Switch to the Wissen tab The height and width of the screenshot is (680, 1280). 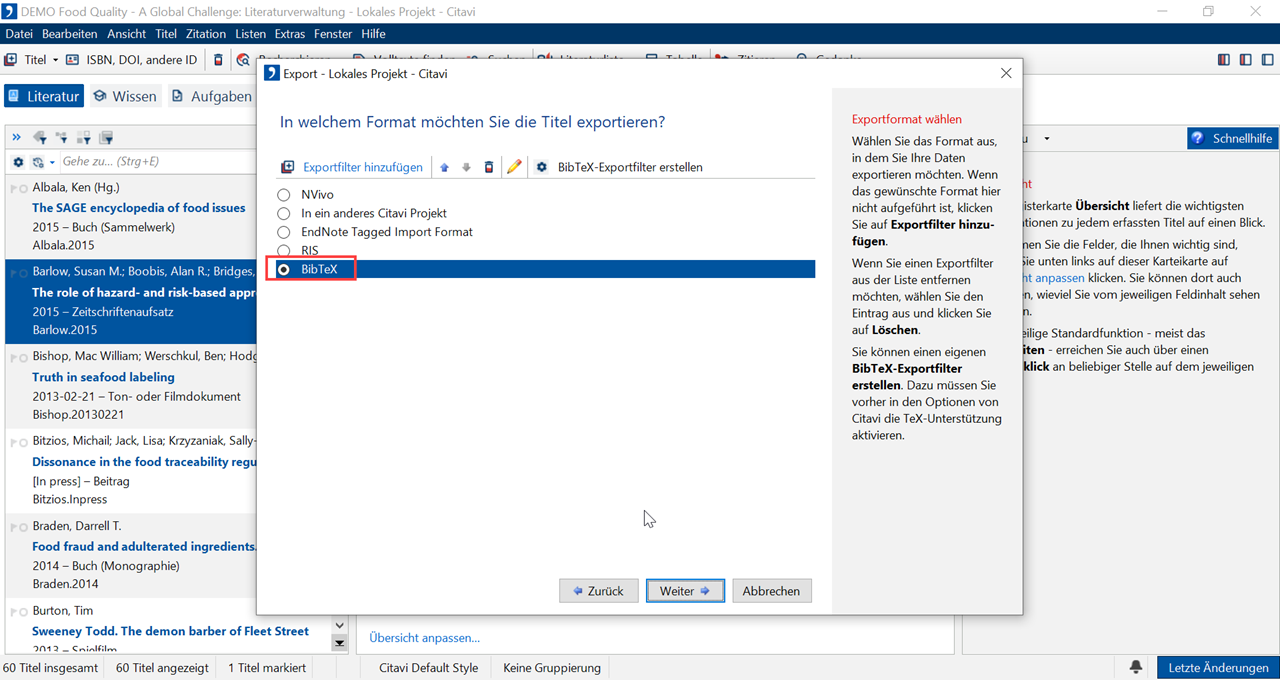(x=125, y=96)
